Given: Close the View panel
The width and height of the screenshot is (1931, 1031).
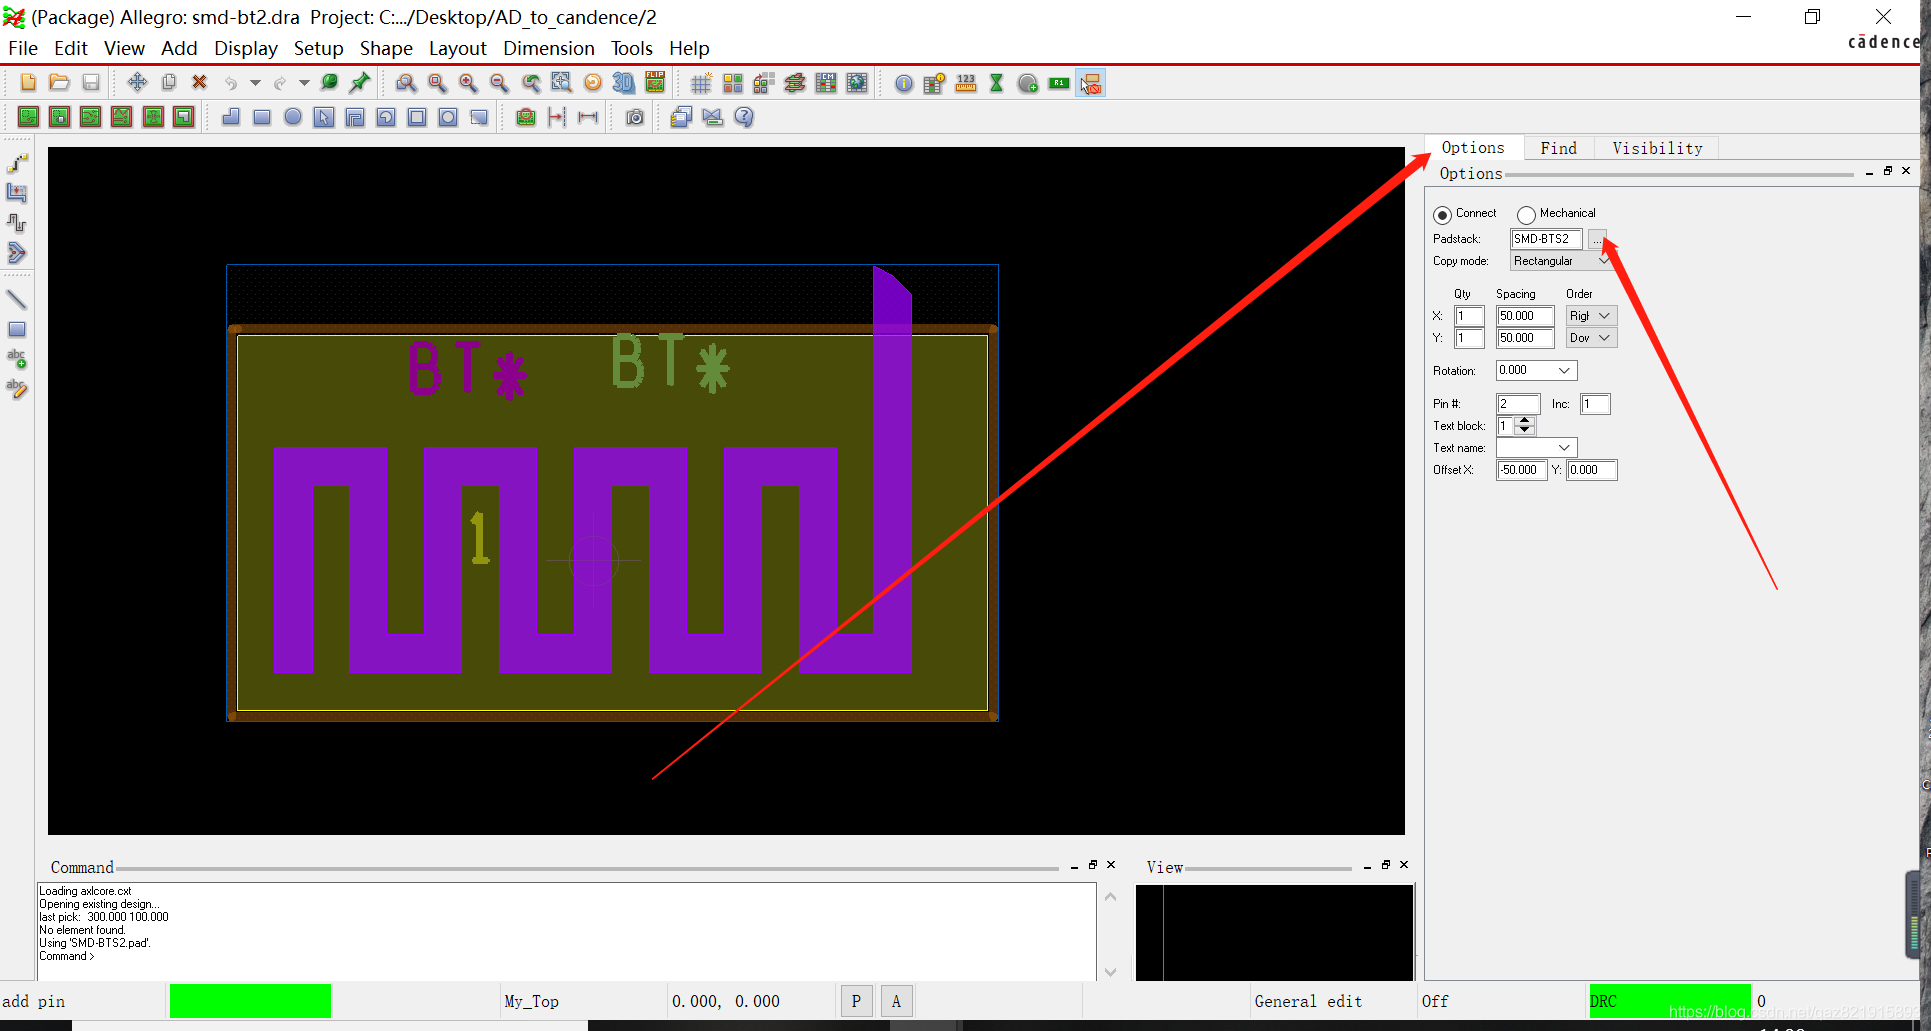Looking at the screenshot, I should pos(1404,865).
